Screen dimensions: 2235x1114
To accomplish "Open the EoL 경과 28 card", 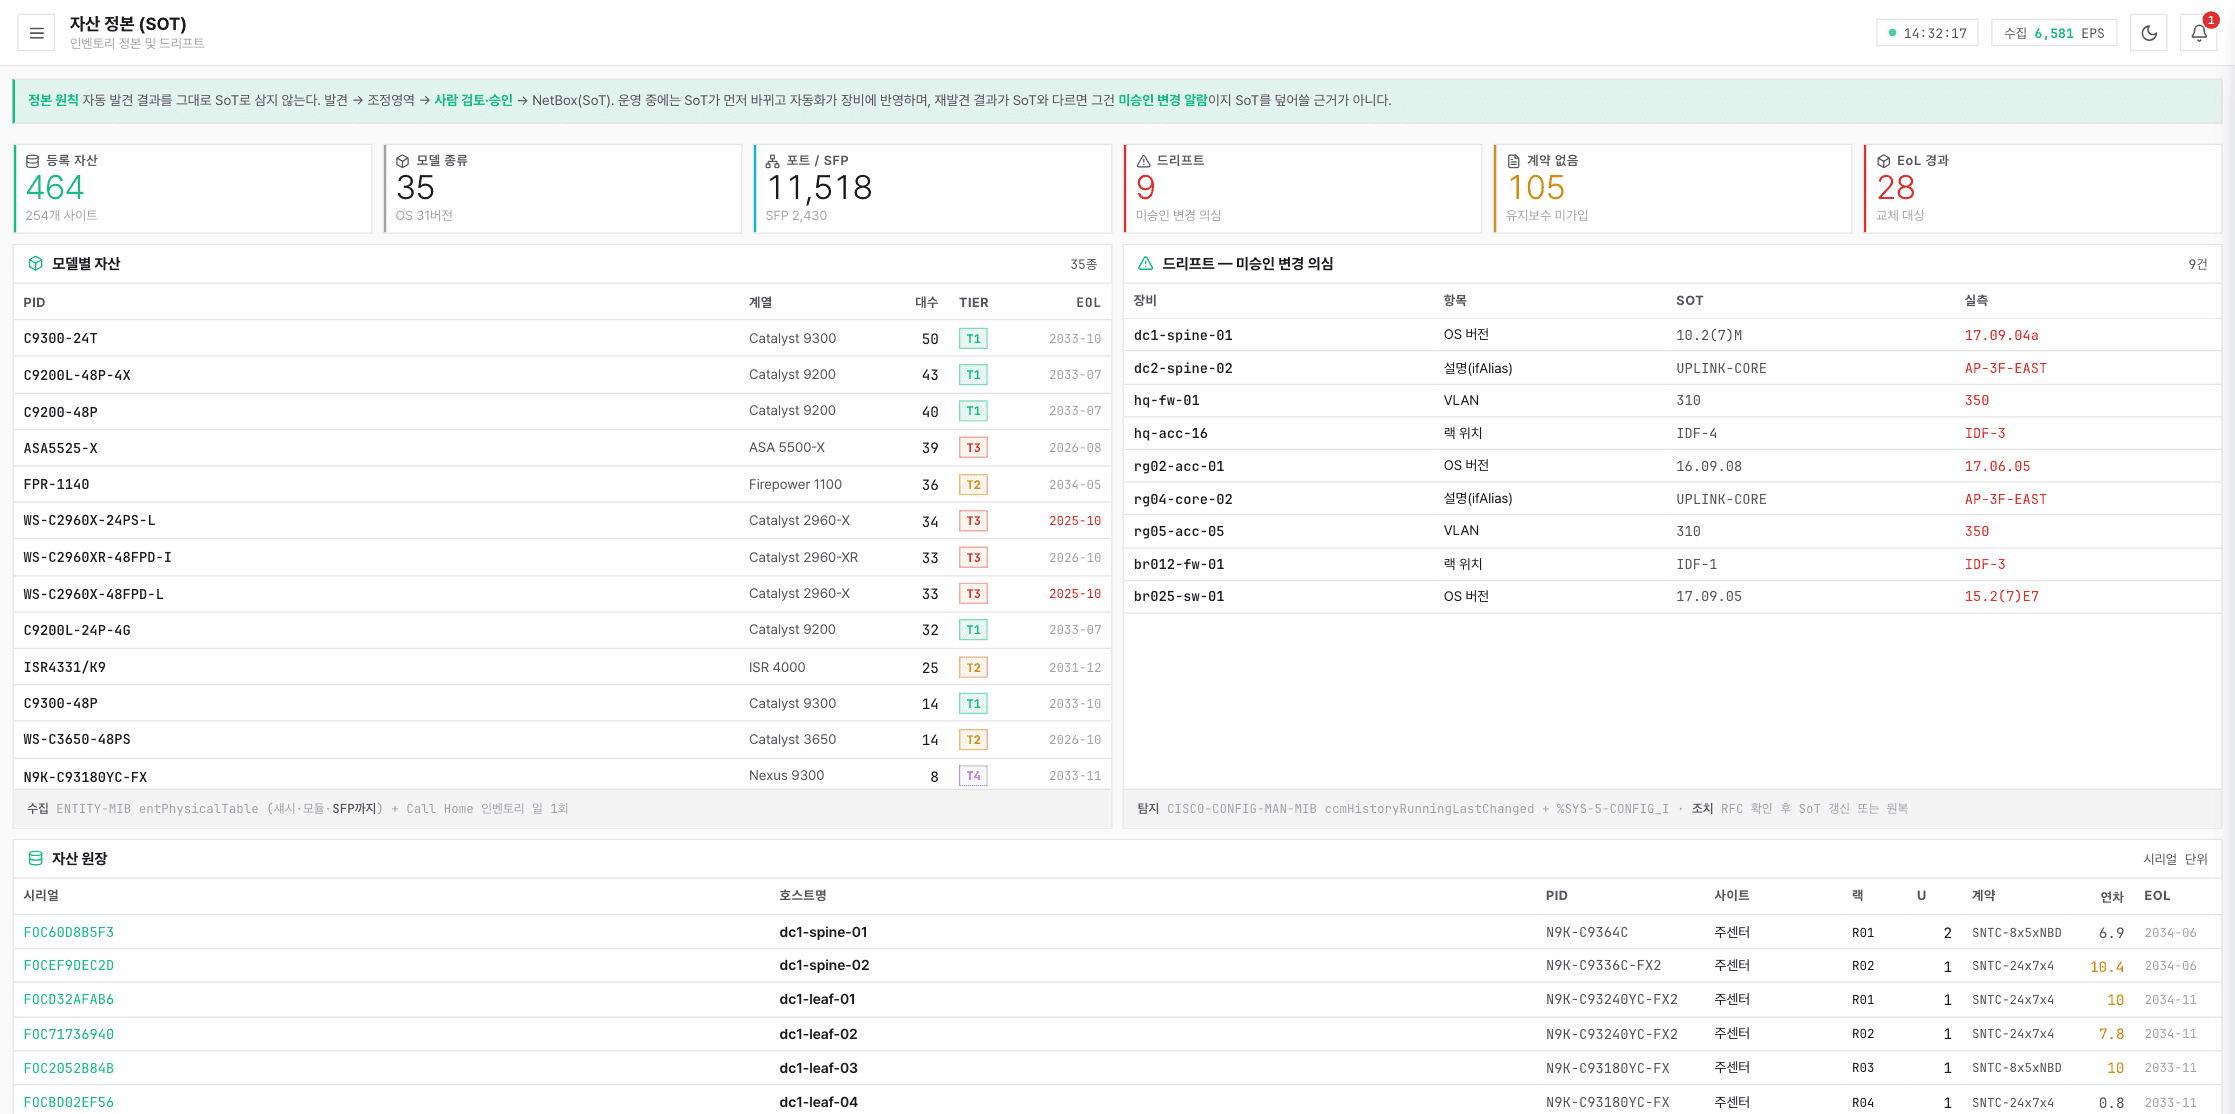I will 2043,188.
